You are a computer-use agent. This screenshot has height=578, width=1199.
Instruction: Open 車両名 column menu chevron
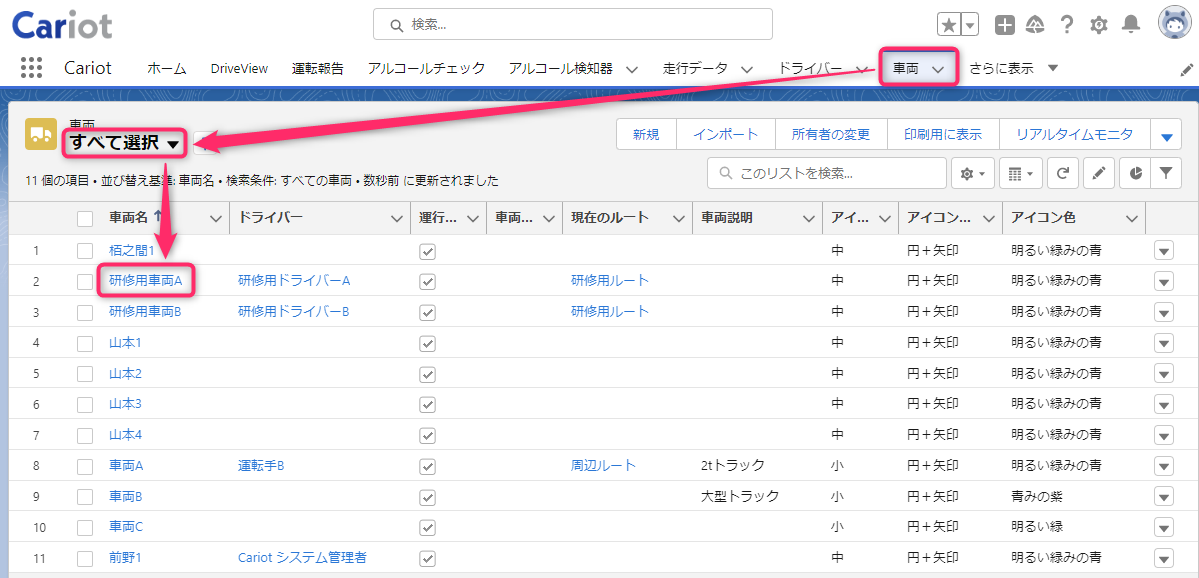tap(216, 219)
